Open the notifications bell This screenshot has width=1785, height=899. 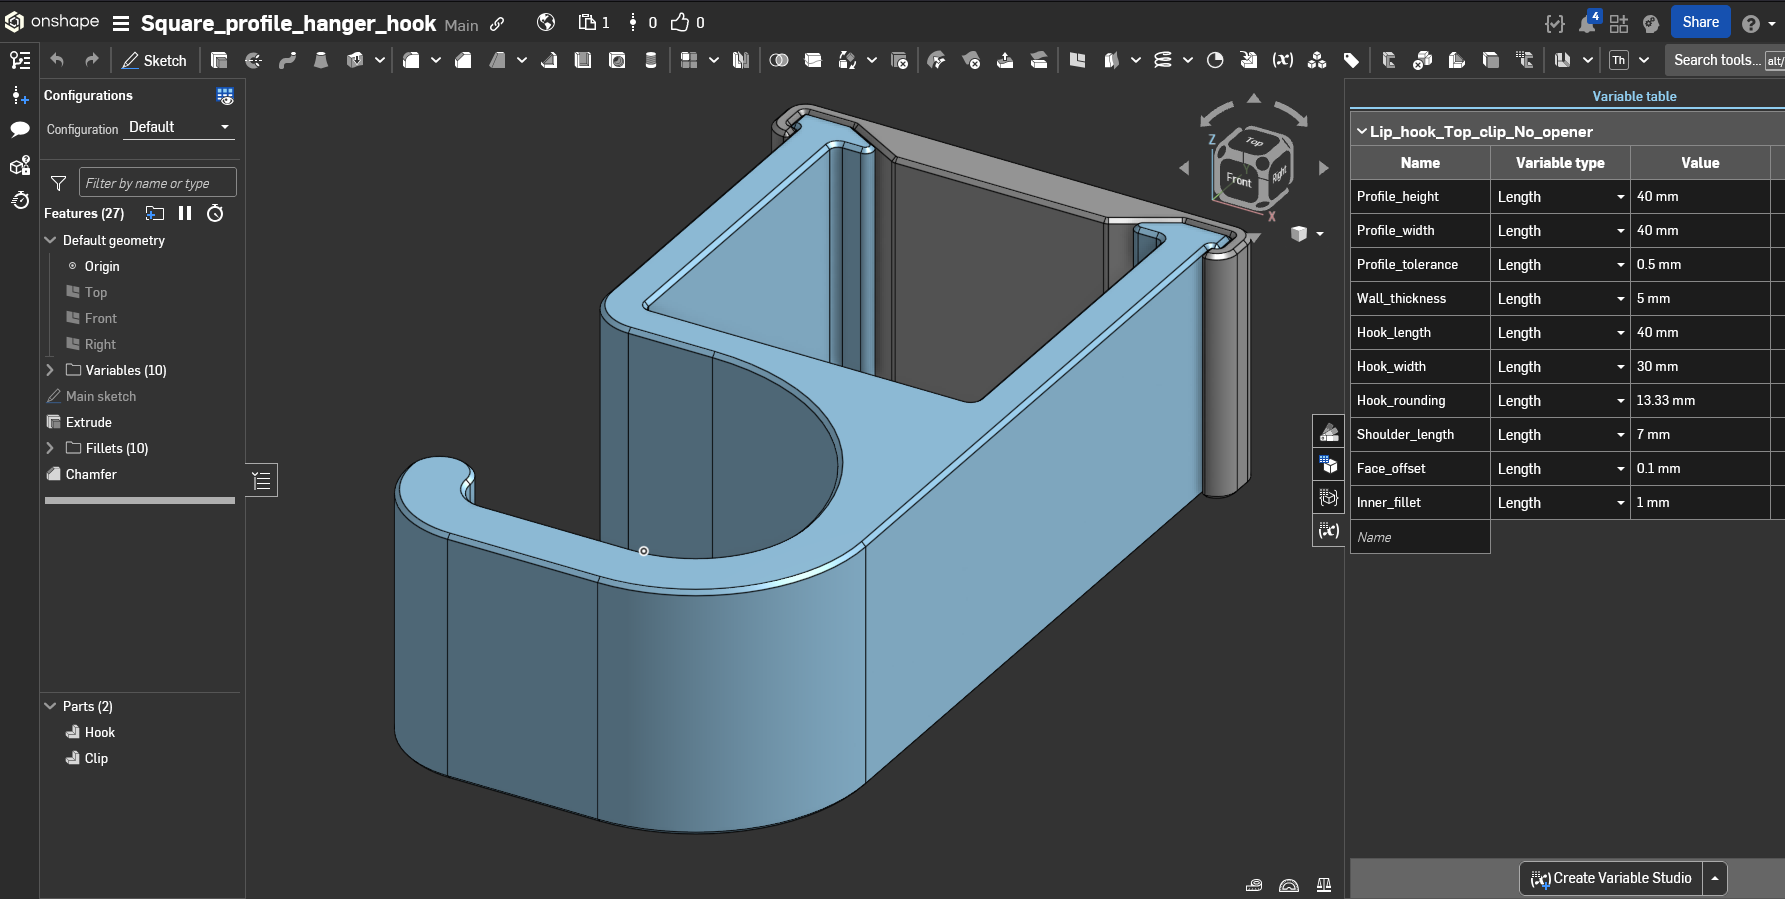(1587, 23)
